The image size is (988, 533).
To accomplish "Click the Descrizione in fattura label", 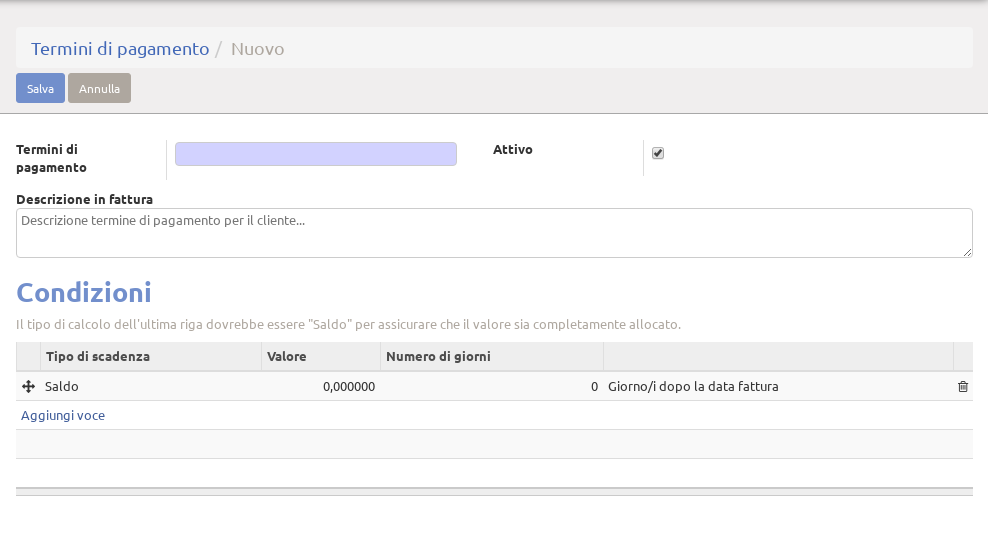I will (84, 199).
